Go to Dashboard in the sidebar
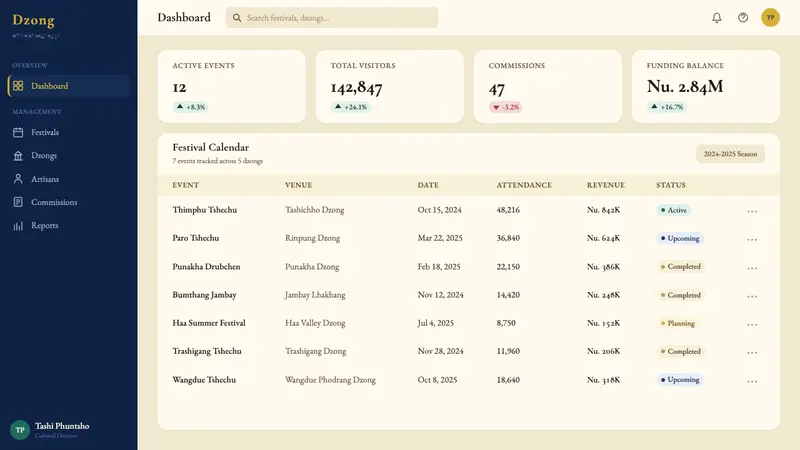The width and height of the screenshot is (800, 450). tap(69, 86)
